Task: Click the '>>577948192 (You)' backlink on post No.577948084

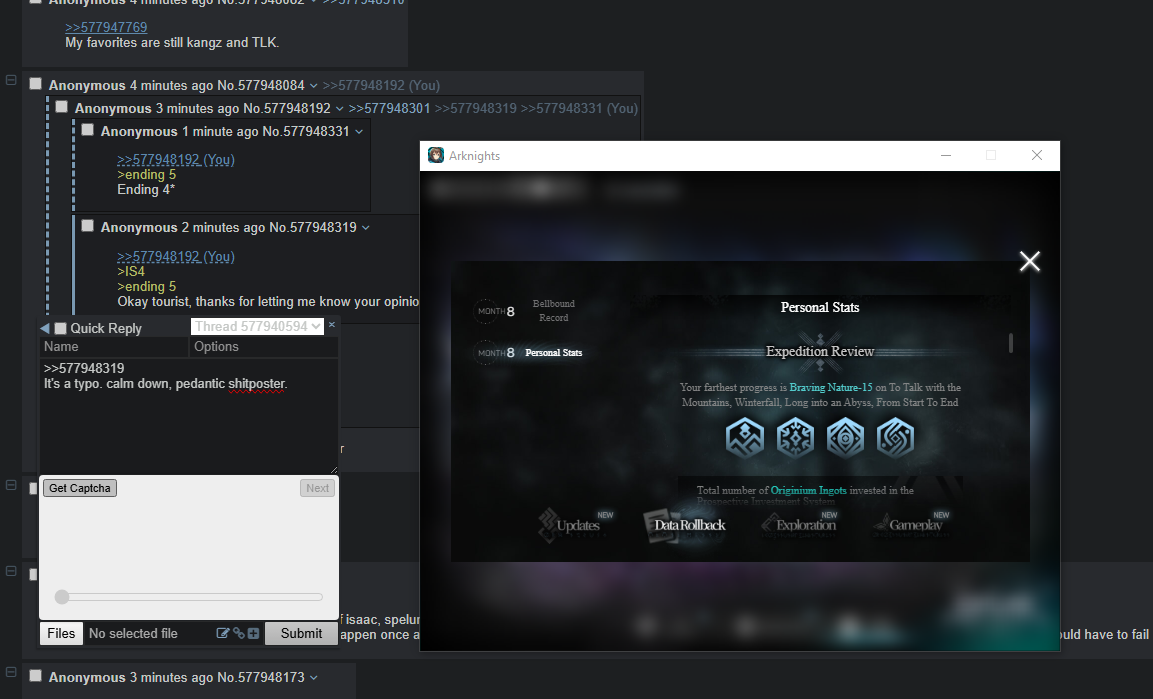Action: (381, 85)
